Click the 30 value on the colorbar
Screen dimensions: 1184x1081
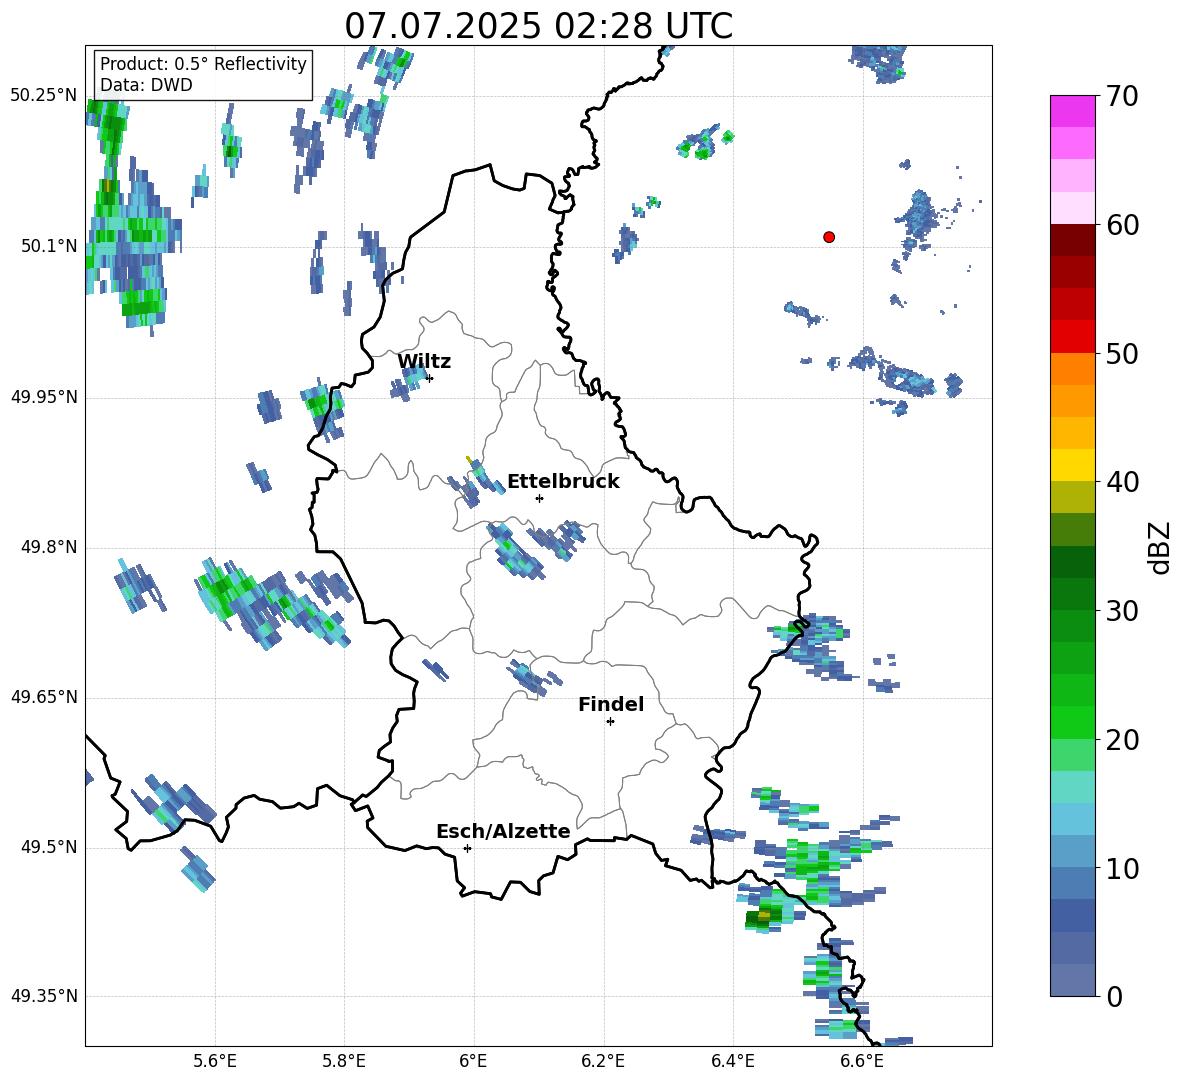[x=1122, y=611]
